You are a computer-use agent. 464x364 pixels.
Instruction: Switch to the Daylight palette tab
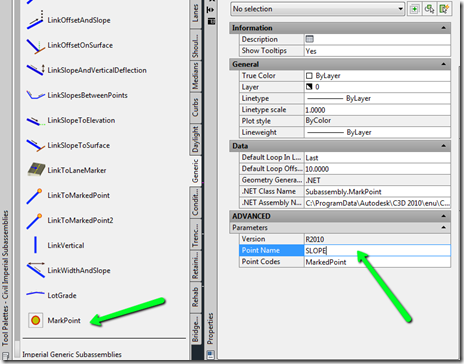195,139
